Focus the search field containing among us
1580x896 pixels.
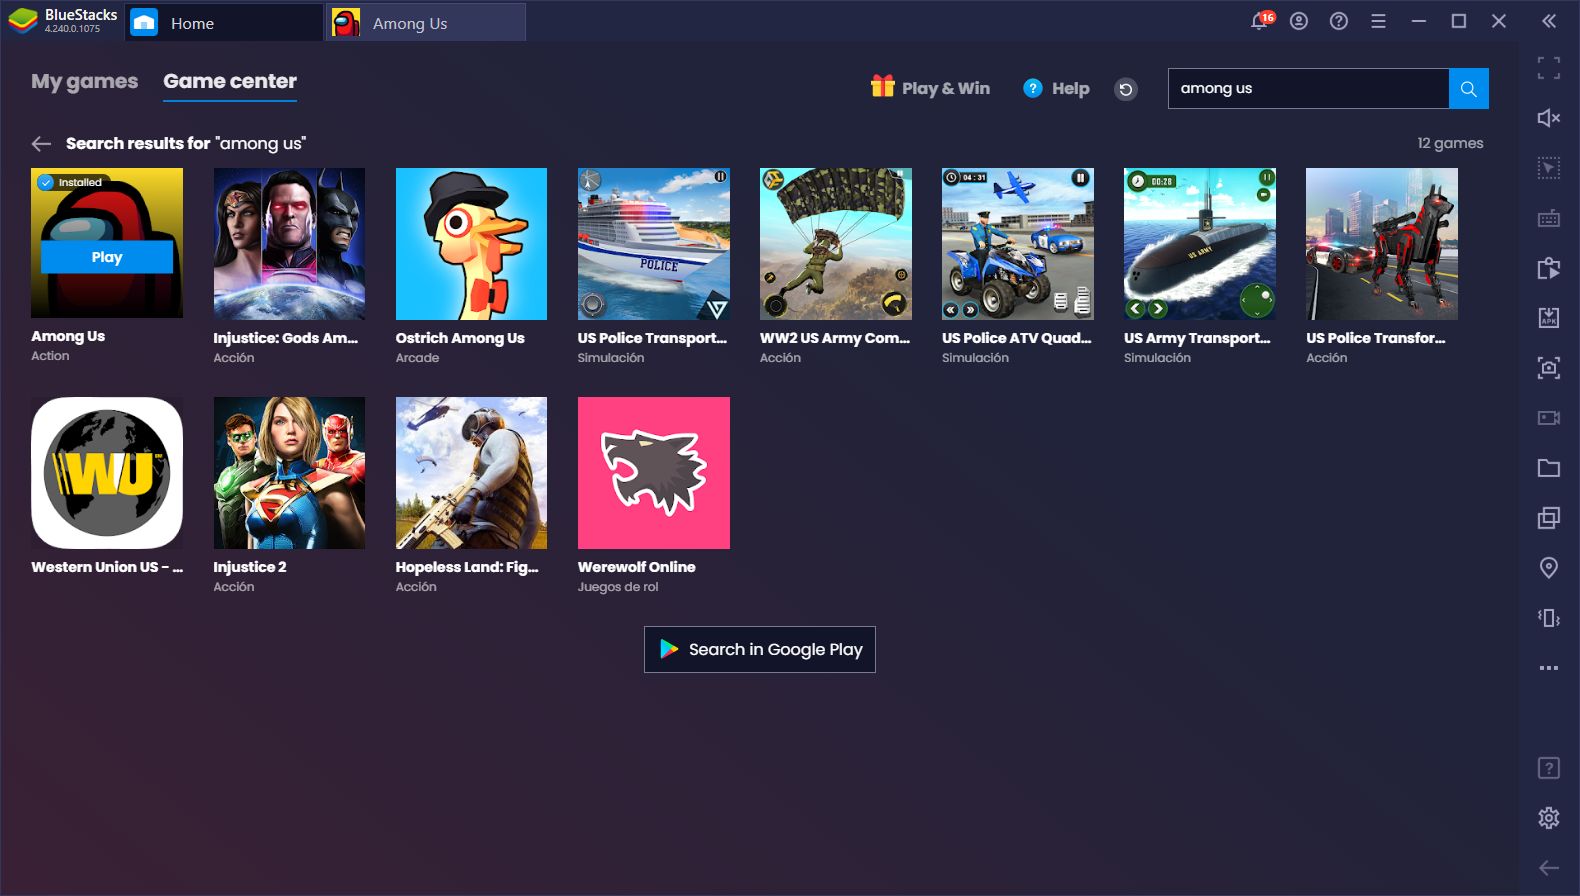tap(1308, 89)
